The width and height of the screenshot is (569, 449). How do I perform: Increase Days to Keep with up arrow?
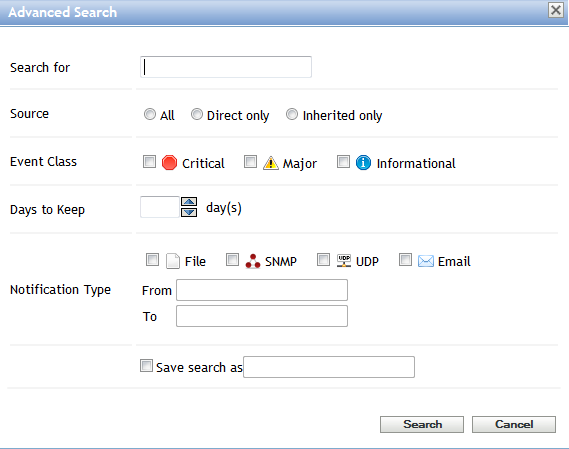(189, 201)
